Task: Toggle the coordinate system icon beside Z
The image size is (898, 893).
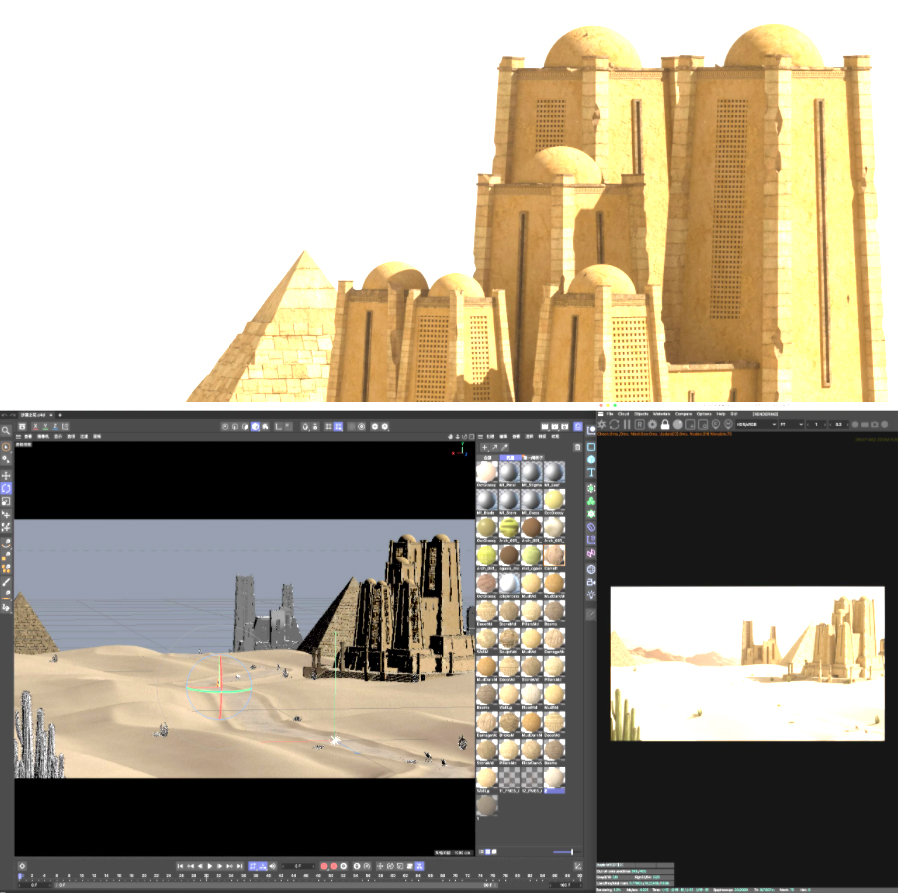Action: coord(65,427)
